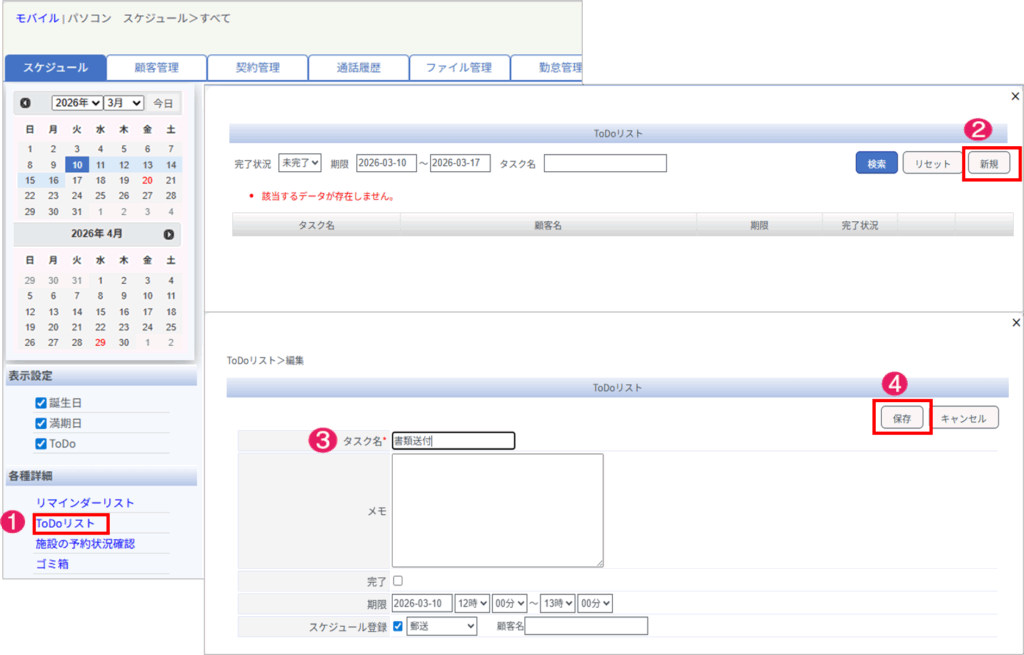1024x655 pixels.
Task: Toggle the 誕生日 display checkbox
Action: tap(41, 403)
